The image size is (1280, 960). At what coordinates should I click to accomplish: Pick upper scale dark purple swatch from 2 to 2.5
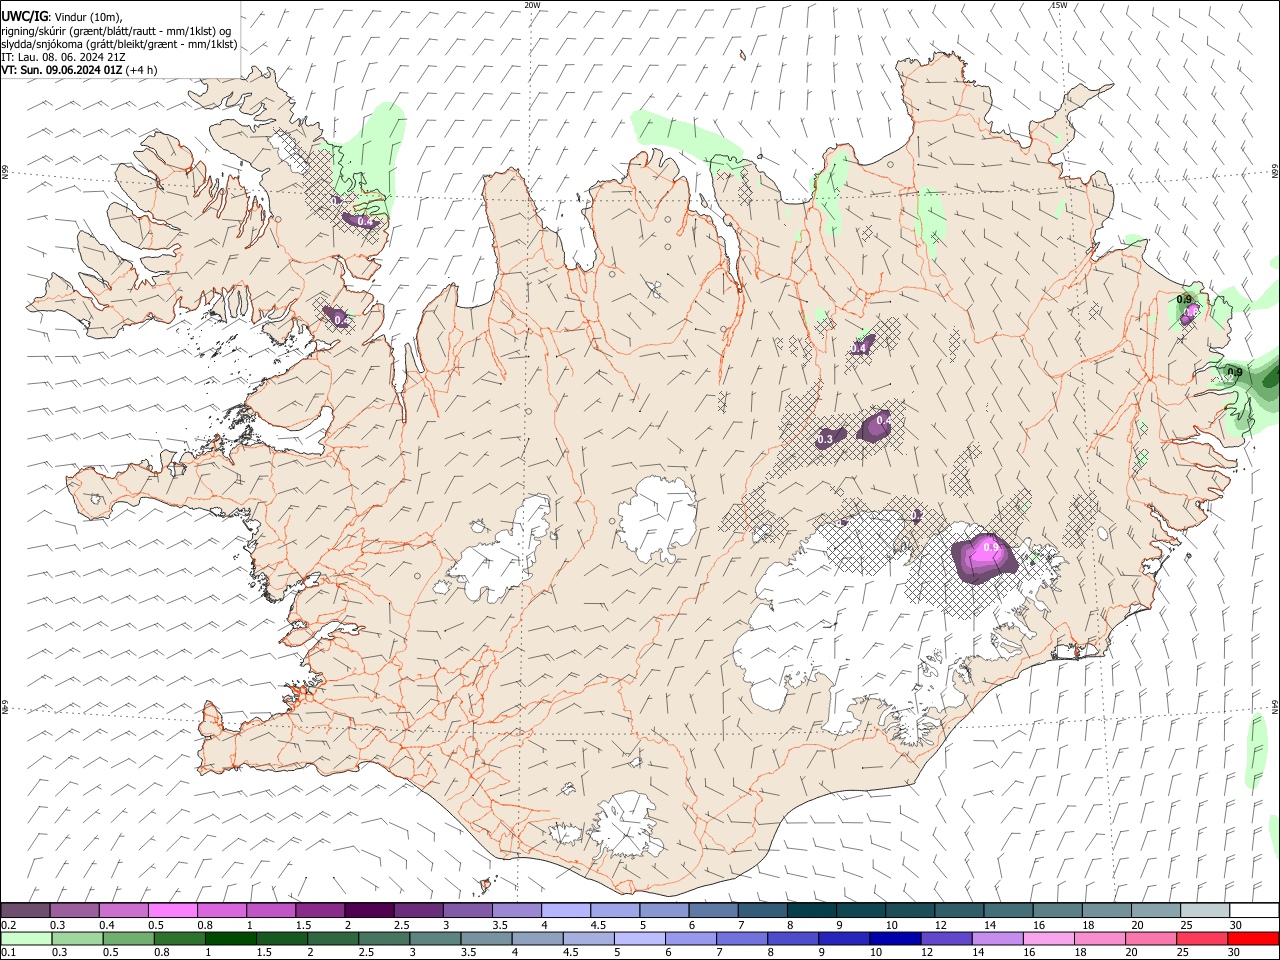pos(368,910)
